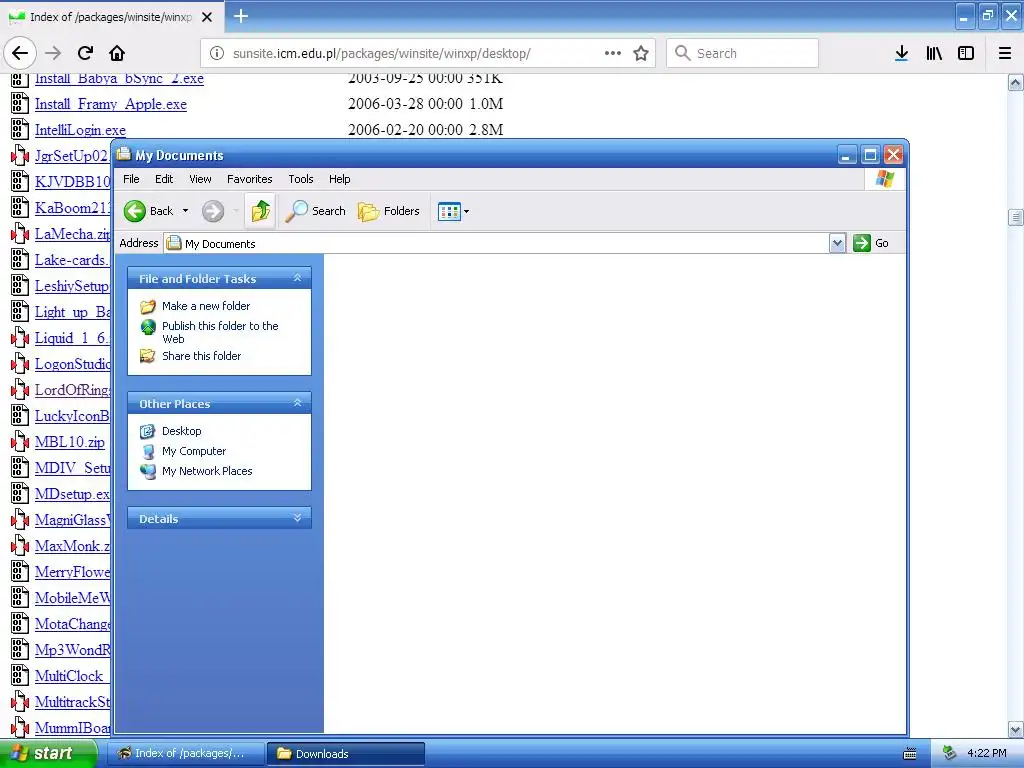The height and width of the screenshot is (768, 1024).
Task: Toggle Folders pane in Explorer
Action: coord(389,211)
